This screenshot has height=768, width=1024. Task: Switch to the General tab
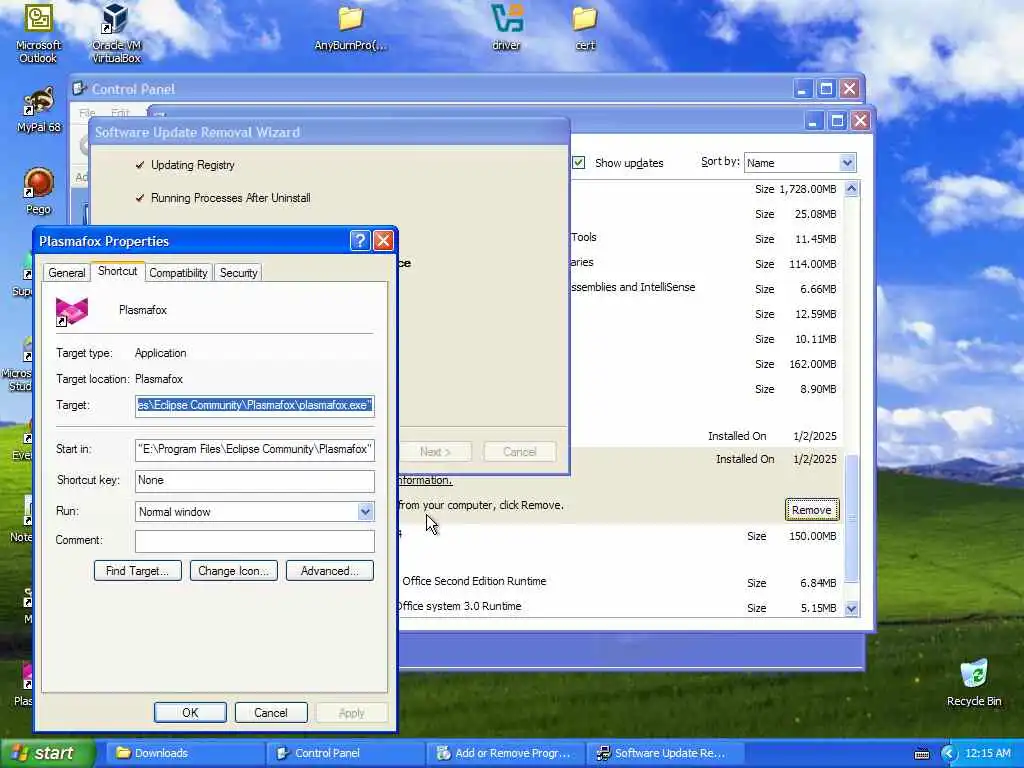point(67,273)
